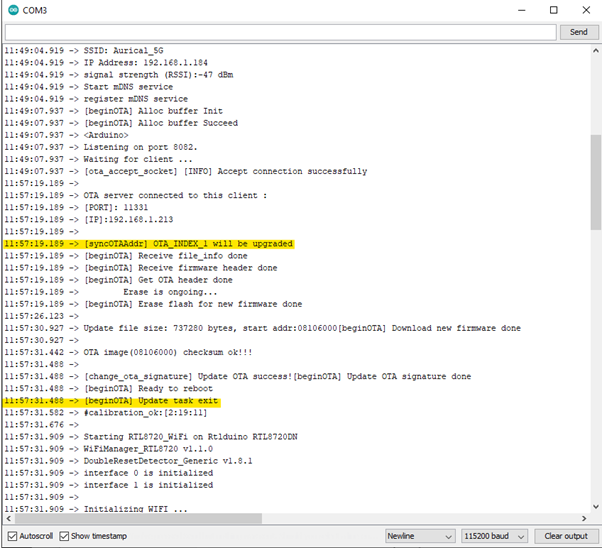Image resolution: width=602 pixels, height=548 pixels.
Task: Minimize the COM3 window
Action: coord(522,10)
